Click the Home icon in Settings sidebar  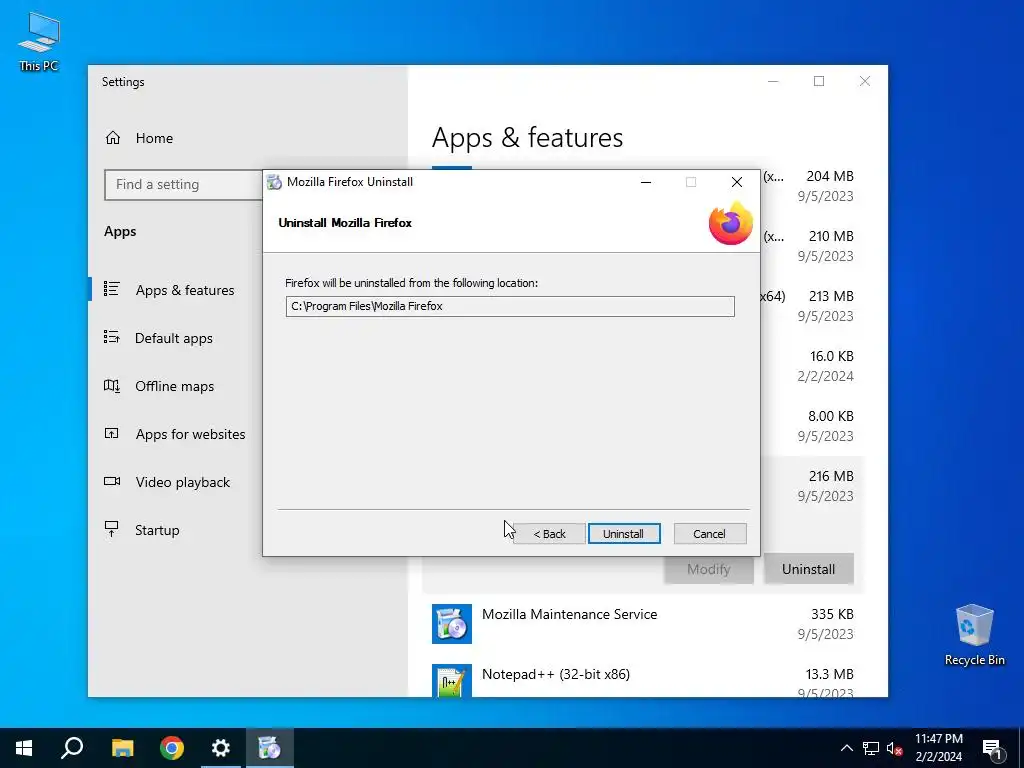(113, 138)
